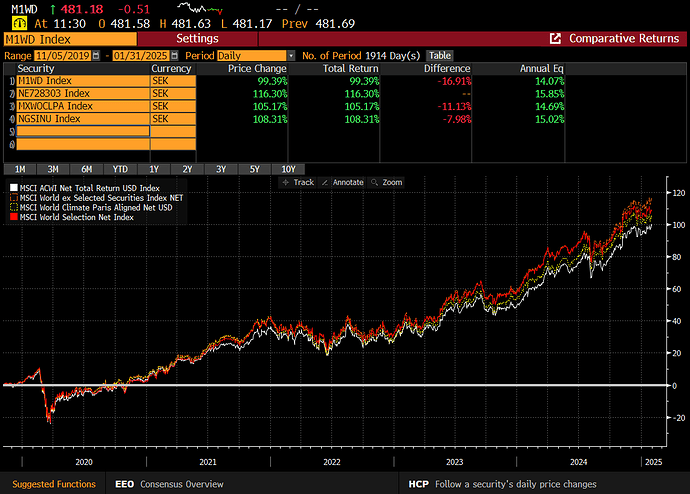This screenshot has height=494, width=690.
Task: Click the MSCI World ex Selected orange swatch
Action: click(x=14, y=198)
